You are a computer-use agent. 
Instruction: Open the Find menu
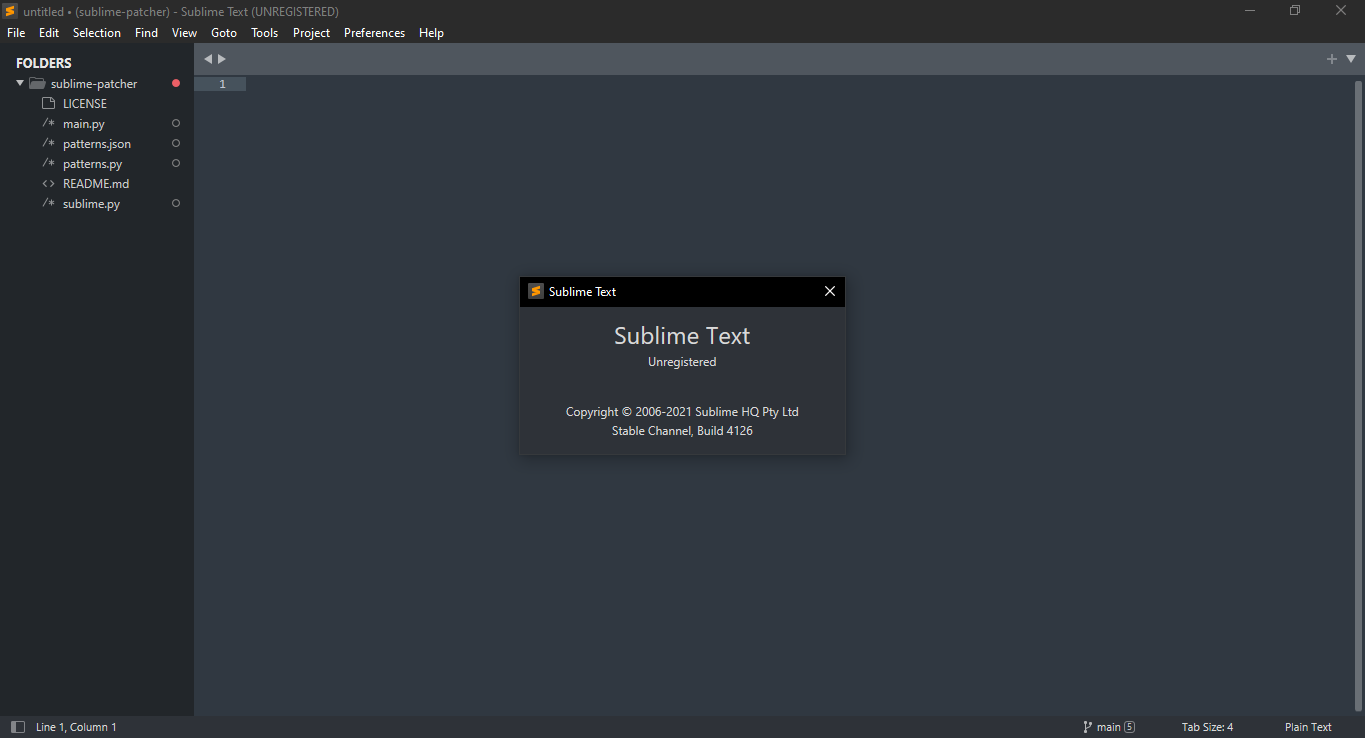(x=146, y=33)
